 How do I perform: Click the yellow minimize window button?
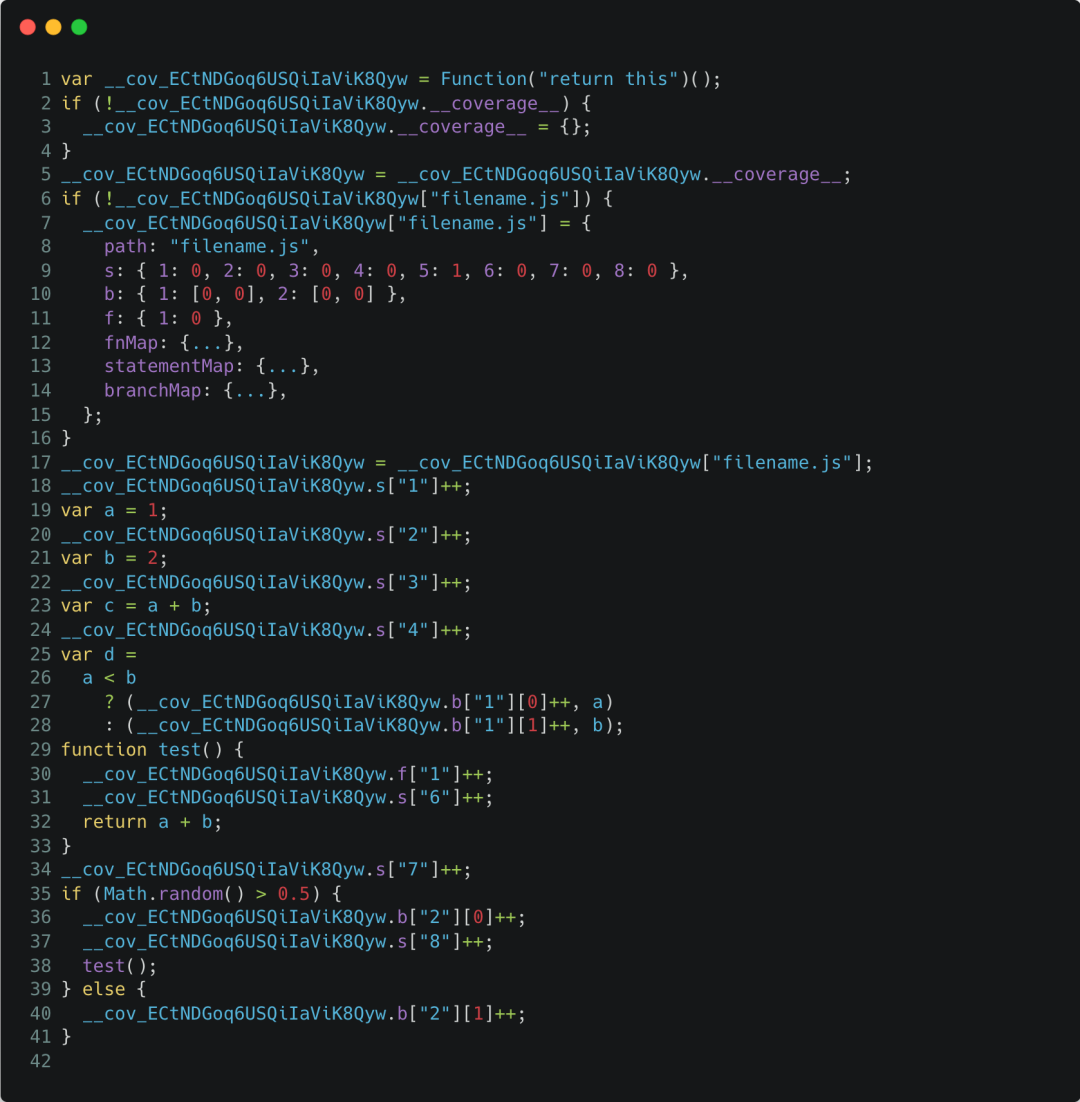53,27
